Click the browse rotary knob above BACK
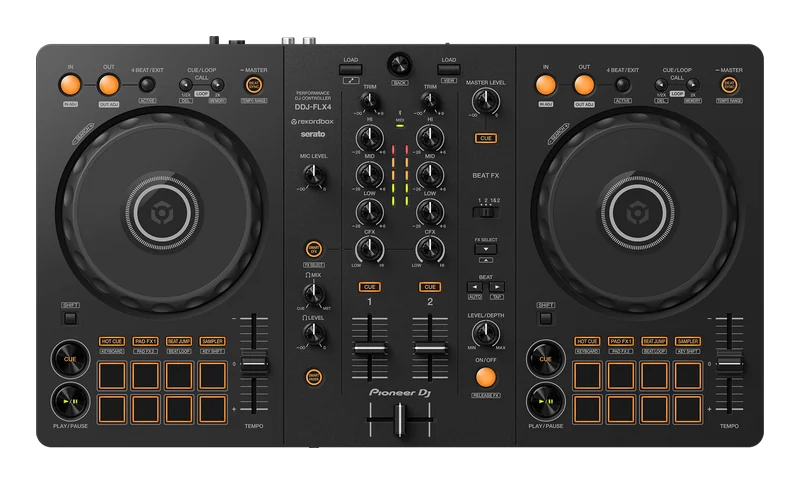Screen dimensions: 800x484 point(400,65)
